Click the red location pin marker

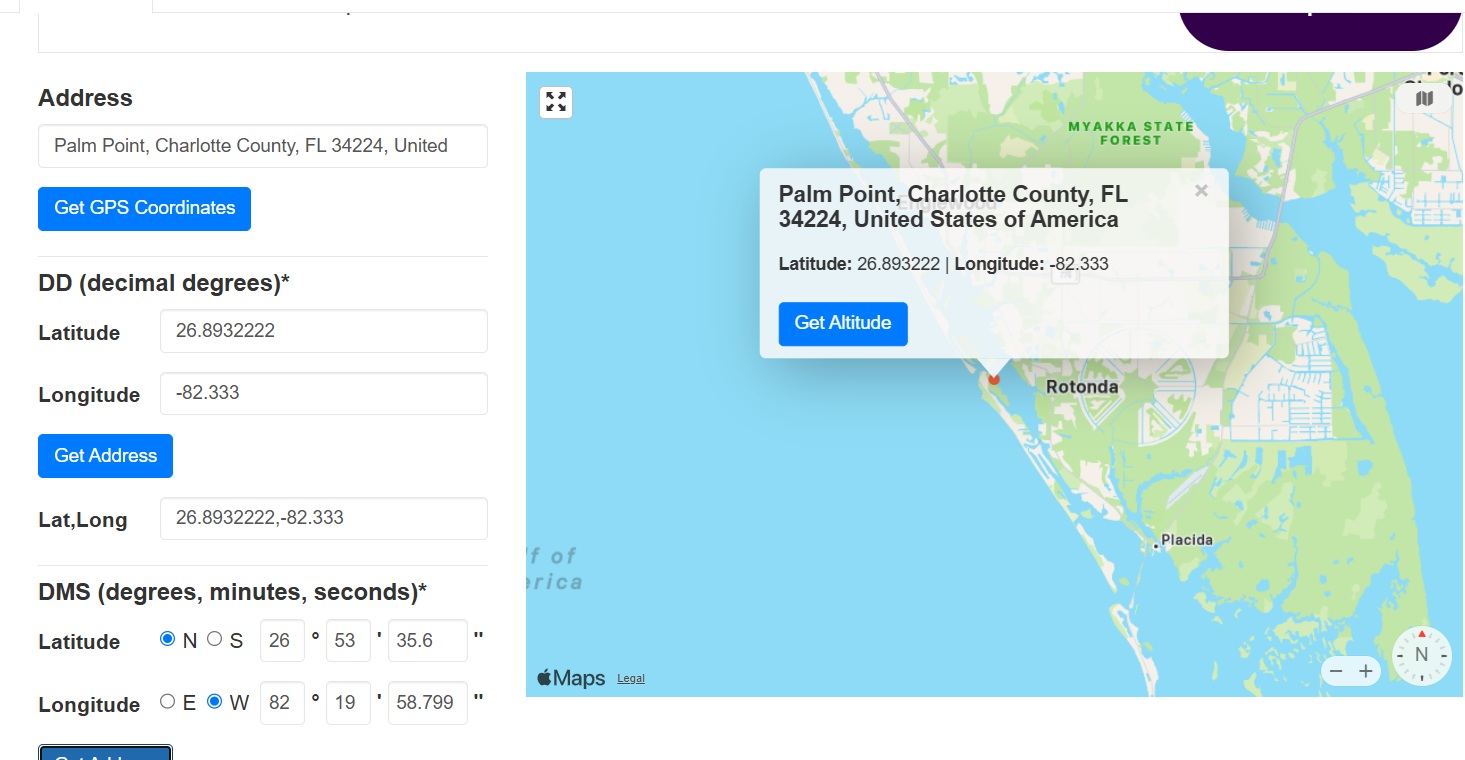click(993, 378)
